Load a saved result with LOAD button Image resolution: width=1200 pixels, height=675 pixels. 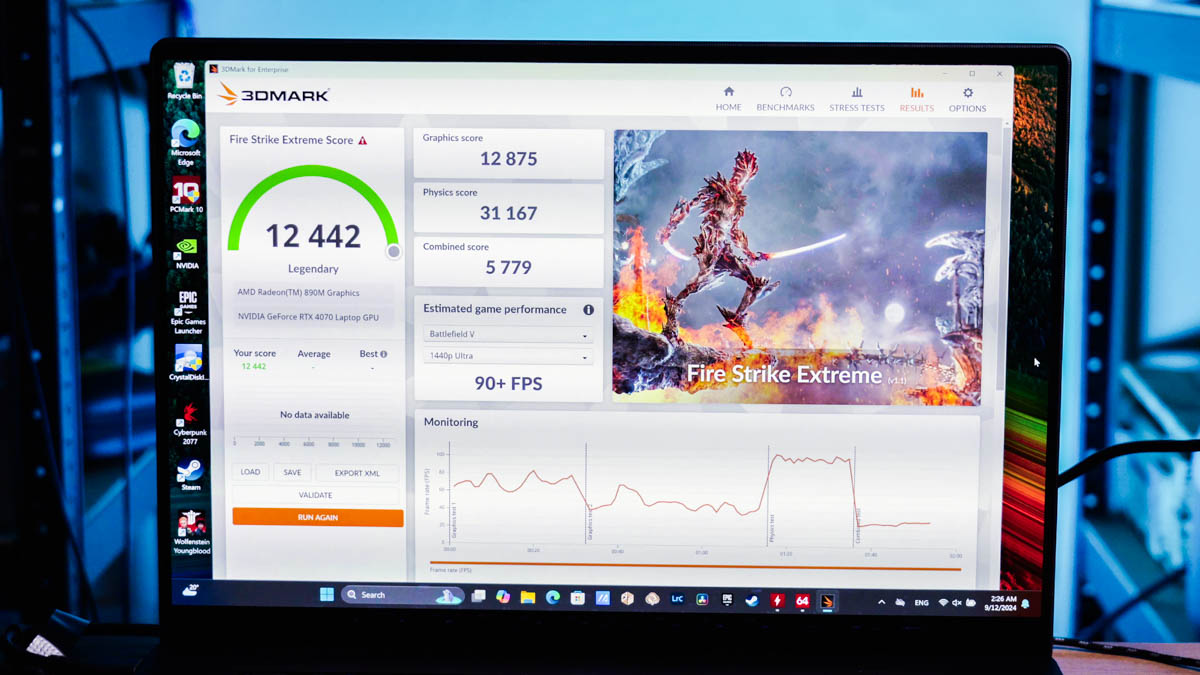[x=250, y=472]
